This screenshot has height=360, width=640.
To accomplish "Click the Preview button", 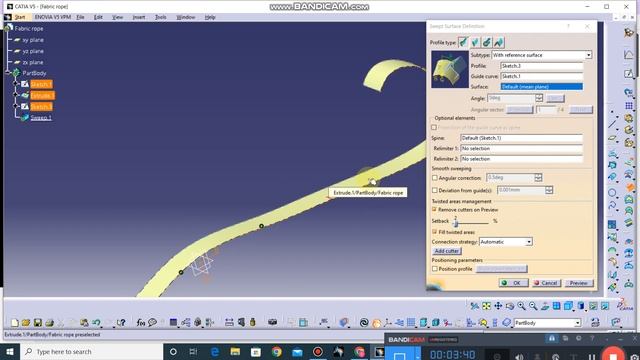I will (578, 283).
